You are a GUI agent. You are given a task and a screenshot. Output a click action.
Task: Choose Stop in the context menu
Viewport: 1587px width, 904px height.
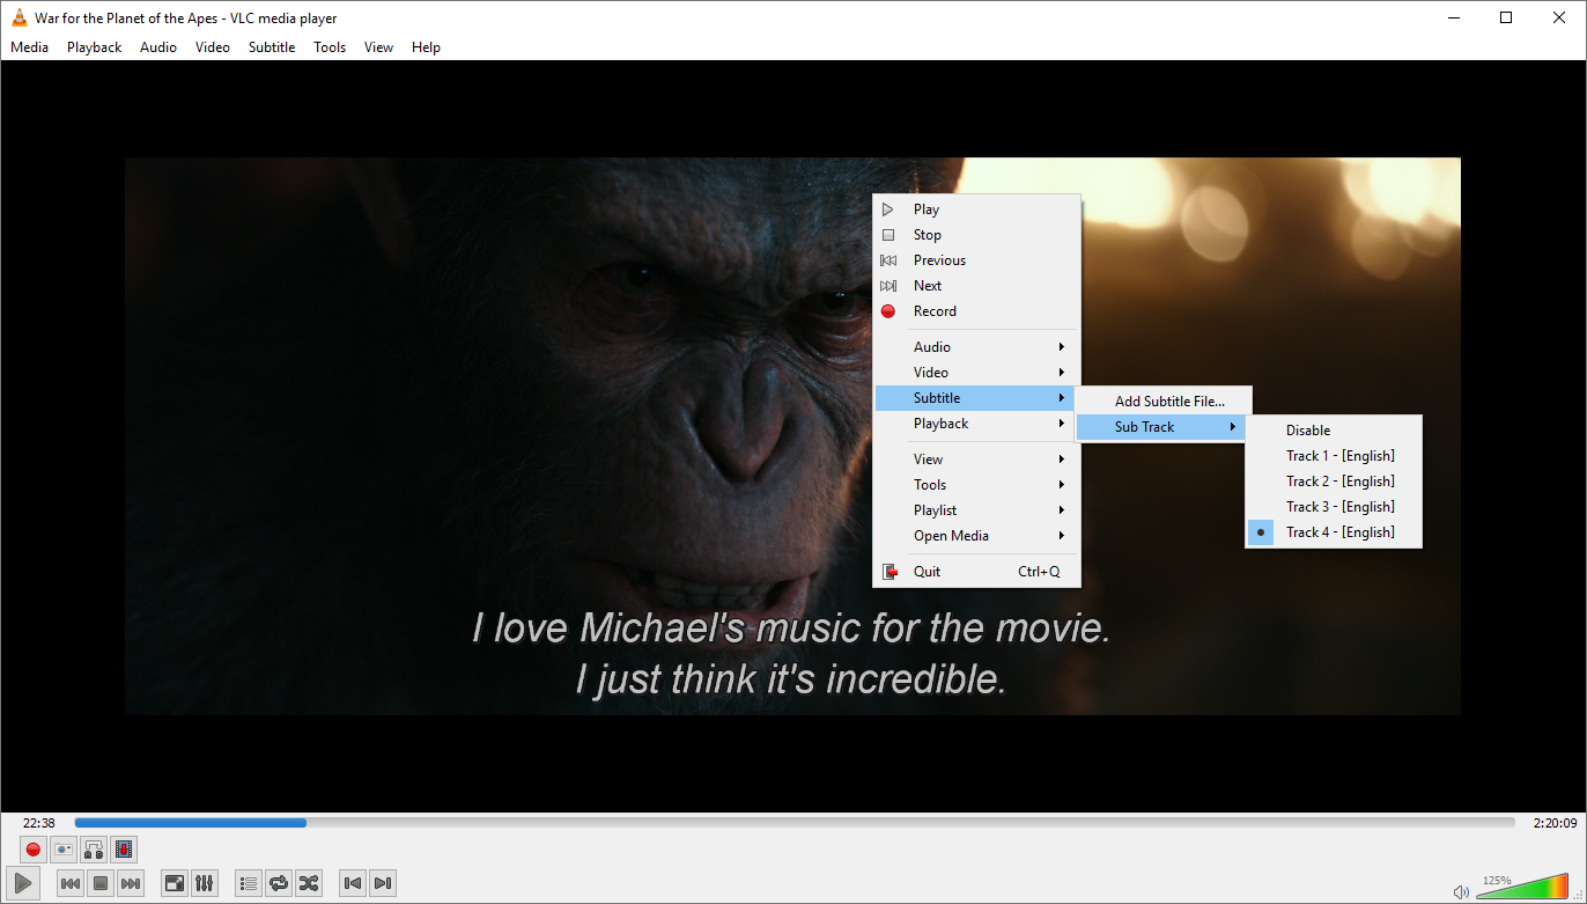coord(976,235)
